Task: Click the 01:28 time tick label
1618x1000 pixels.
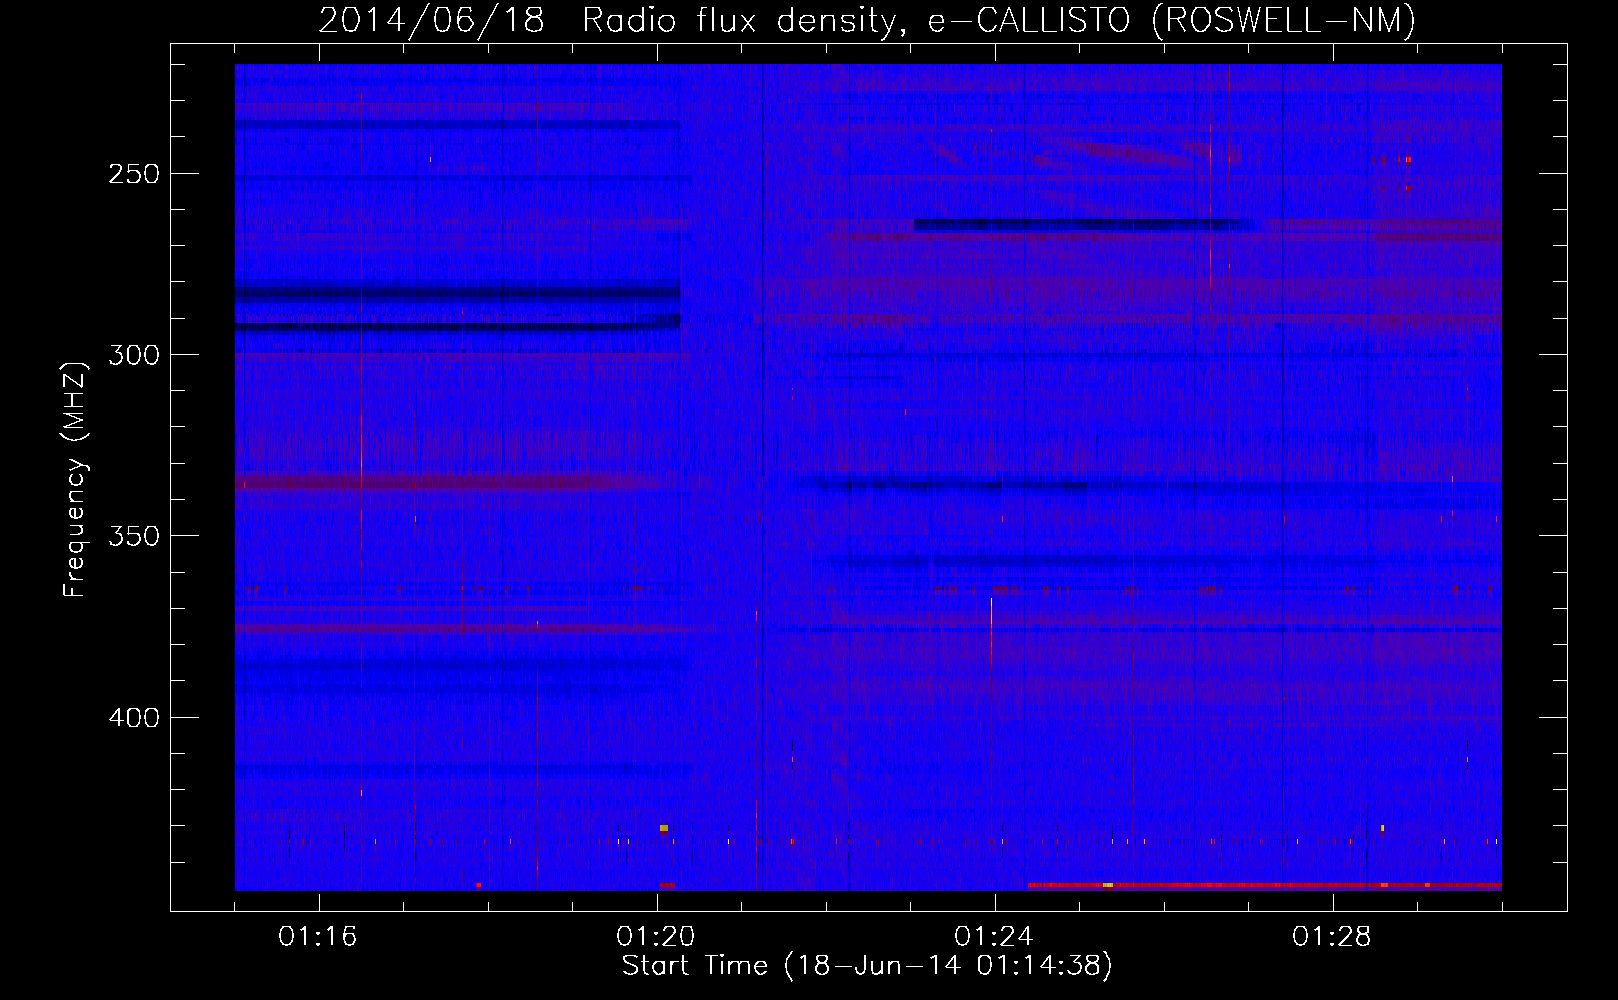Action: click(1332, 937)
